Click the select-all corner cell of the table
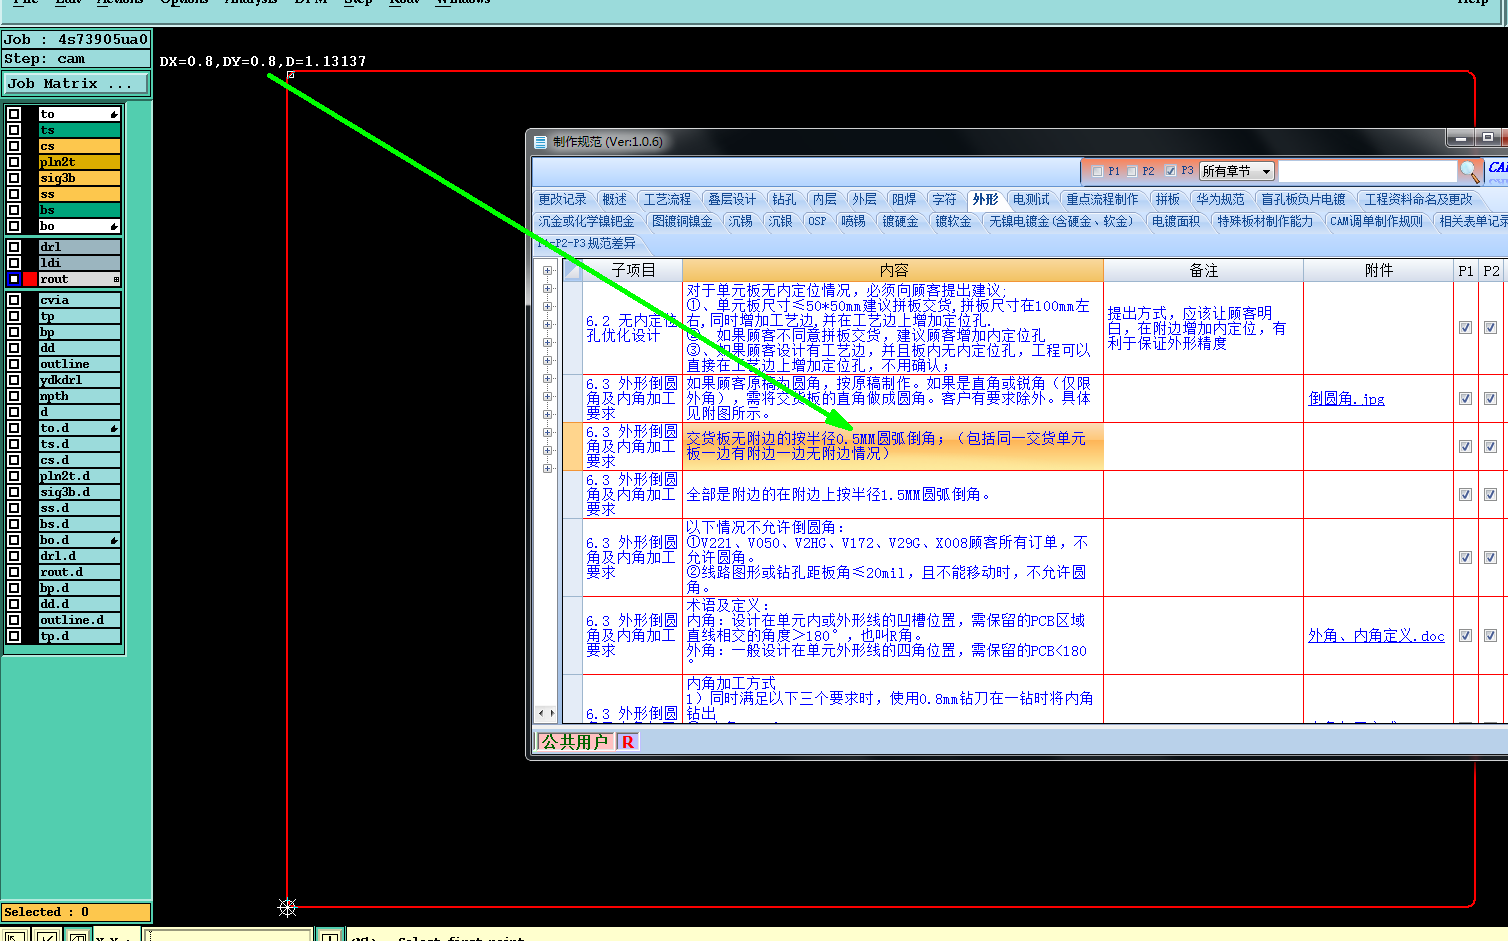 (x=573, y=270)
